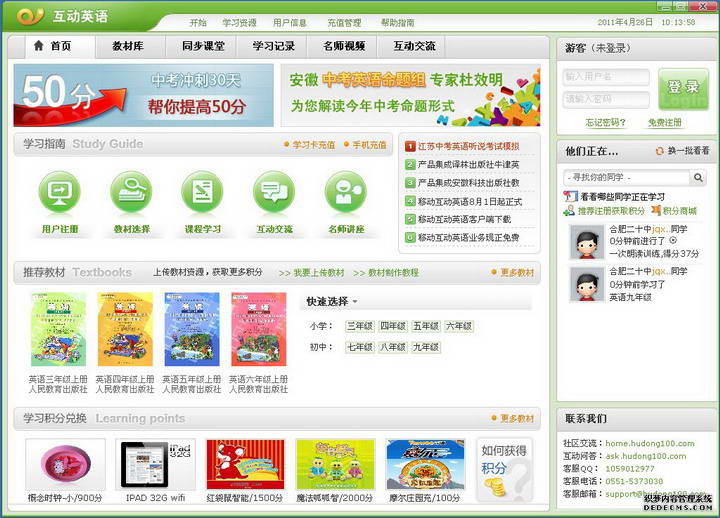This screenshot has height=518, width=720.
Task: Click the 学习卡充值 link
Action: click(314, 145)
